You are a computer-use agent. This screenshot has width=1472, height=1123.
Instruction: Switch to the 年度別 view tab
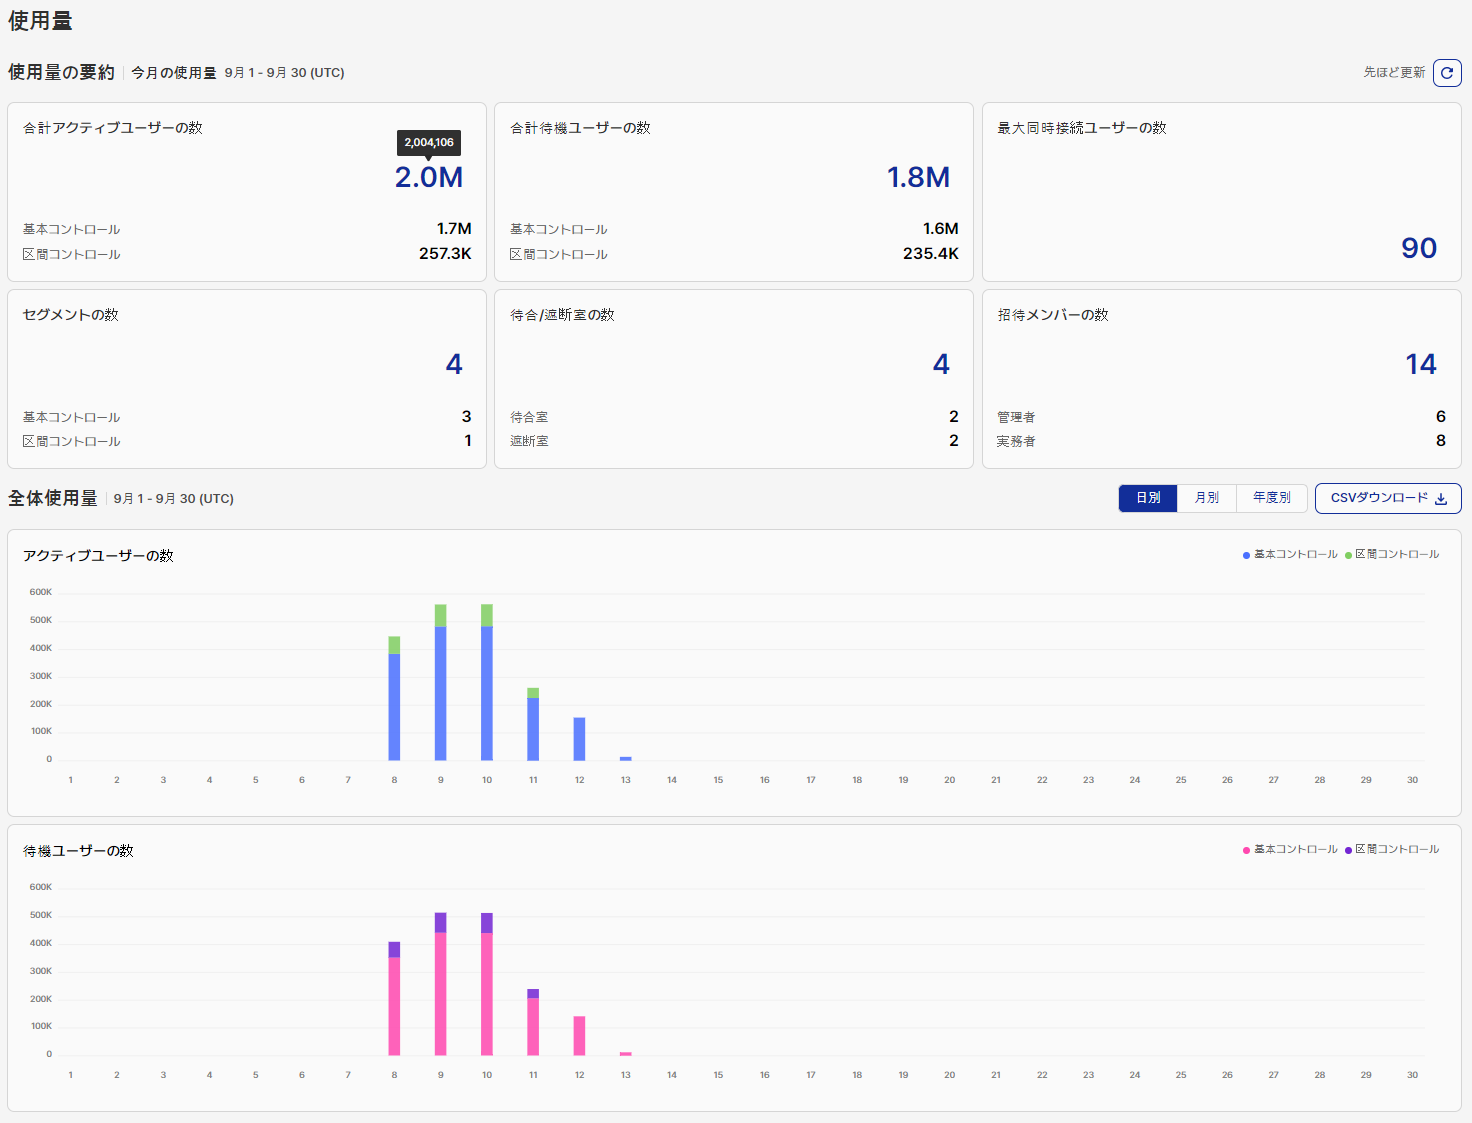[x=1271, y=498]
